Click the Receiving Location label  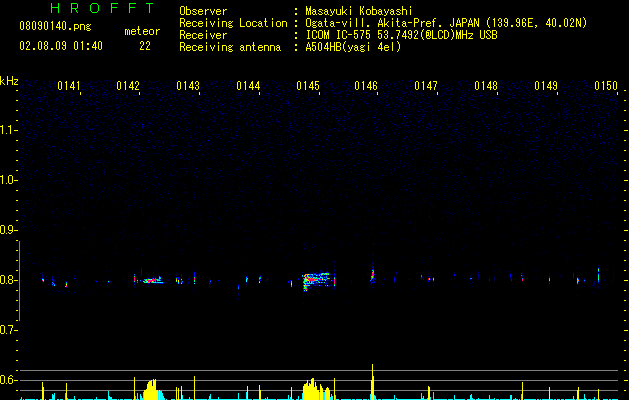pos(233,23)
